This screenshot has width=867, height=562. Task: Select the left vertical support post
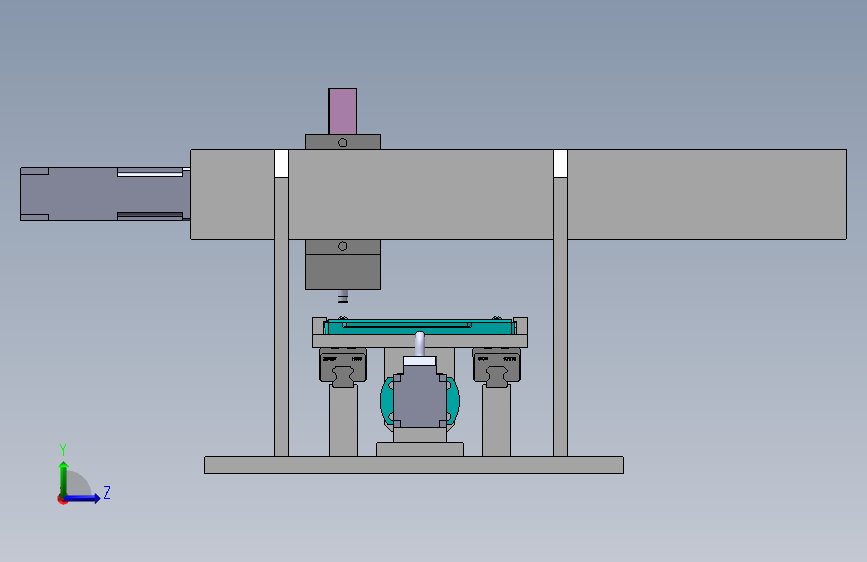click(x=281, y=315)
